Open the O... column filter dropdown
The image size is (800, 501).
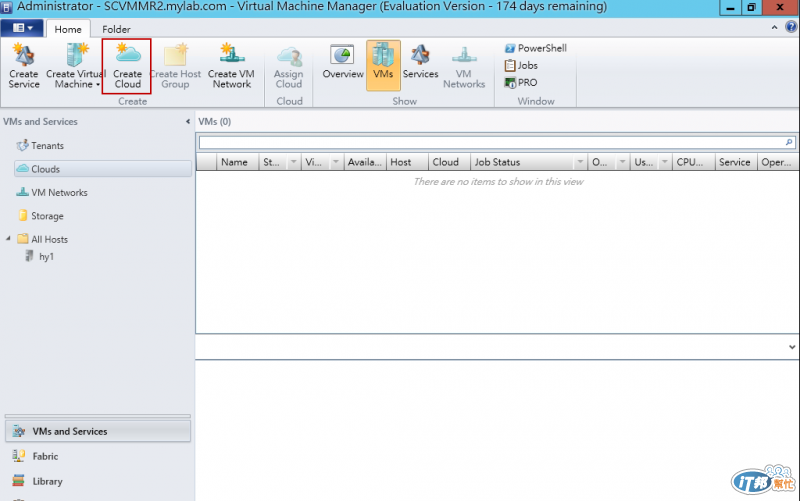pyautogui.click(x=622, y=162)
